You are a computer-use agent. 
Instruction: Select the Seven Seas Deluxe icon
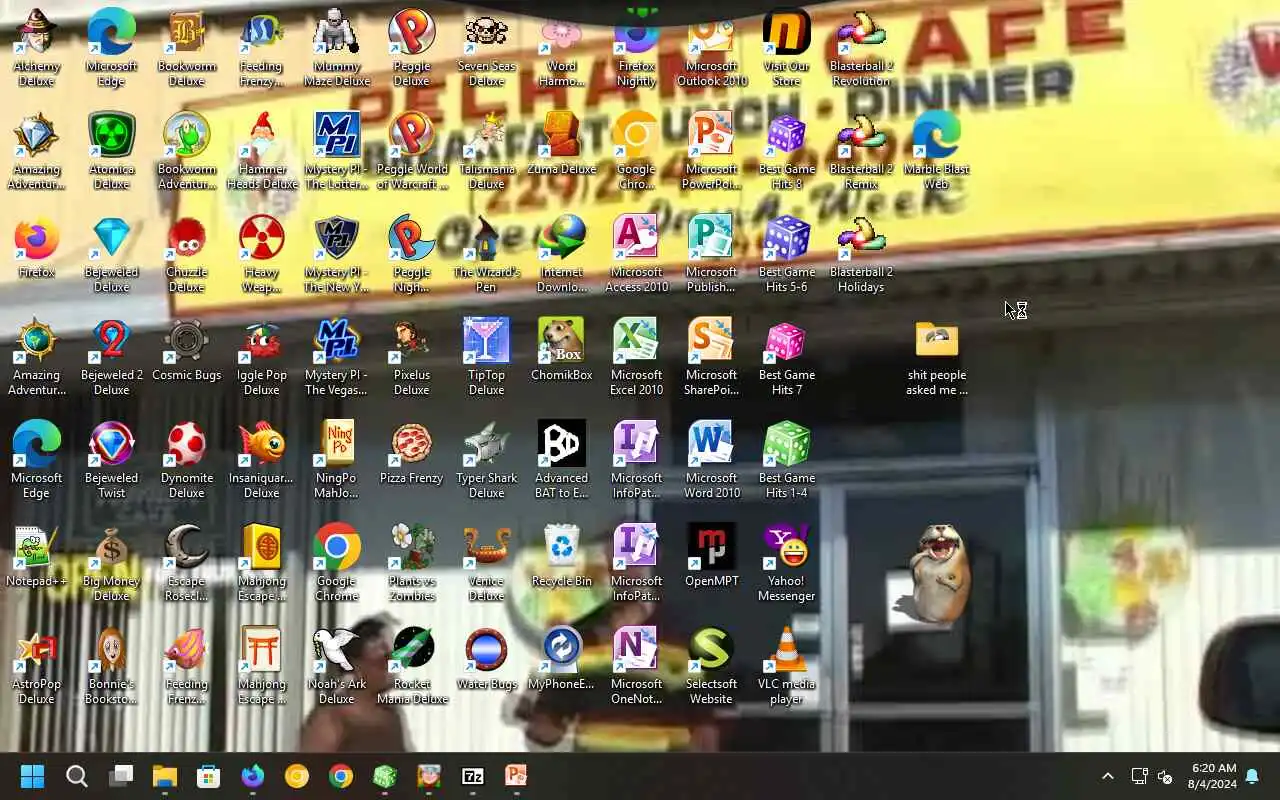[x=487, y=48]
